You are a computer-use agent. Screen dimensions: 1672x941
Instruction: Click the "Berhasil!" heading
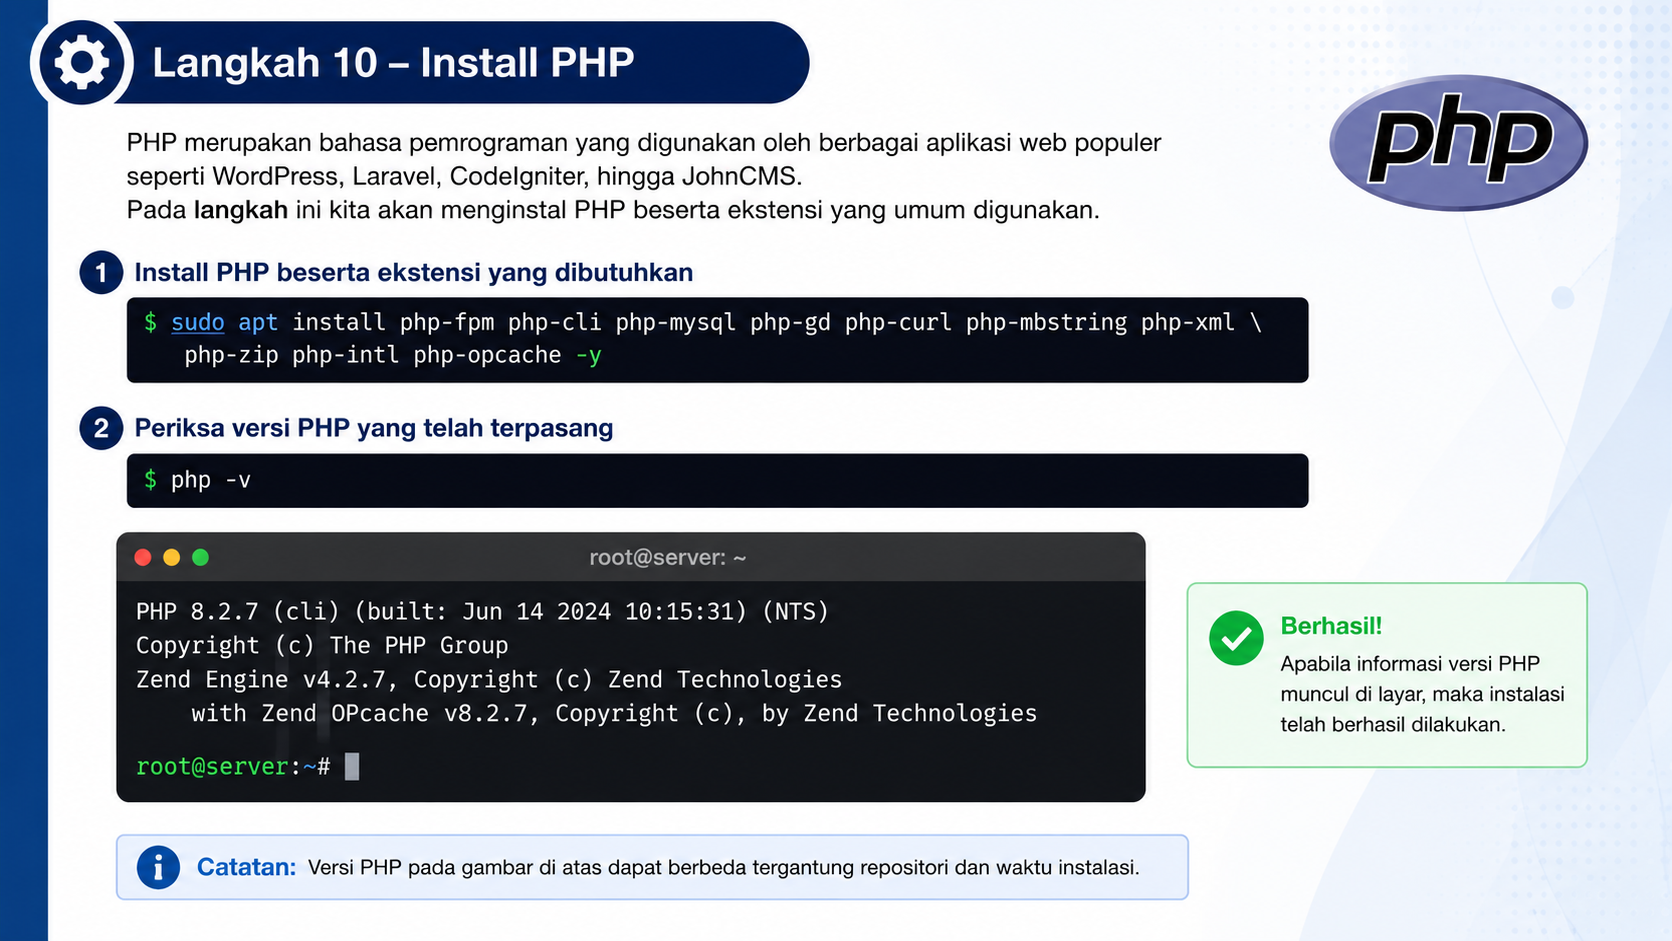(x=1331, y=626)
